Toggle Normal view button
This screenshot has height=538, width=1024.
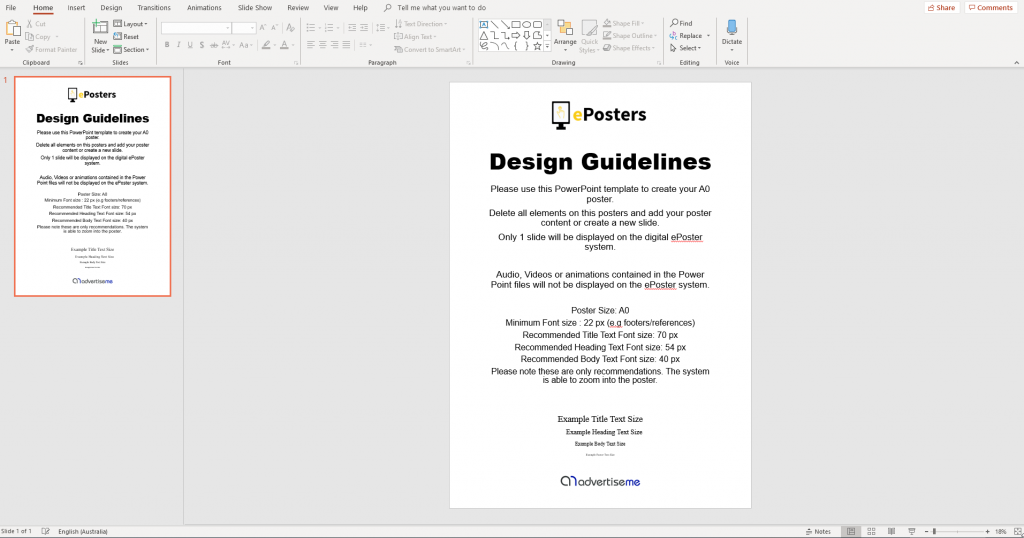pos(851,531)
